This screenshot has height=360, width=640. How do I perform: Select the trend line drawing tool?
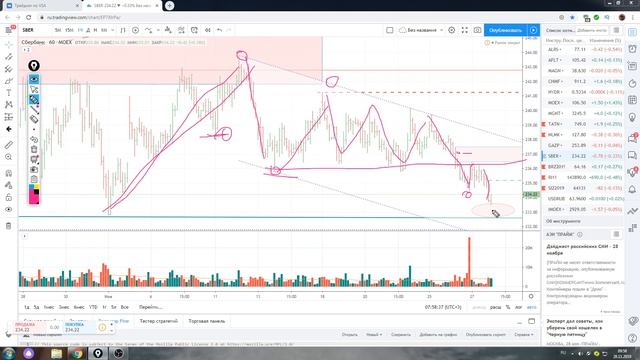pos(8,56)
